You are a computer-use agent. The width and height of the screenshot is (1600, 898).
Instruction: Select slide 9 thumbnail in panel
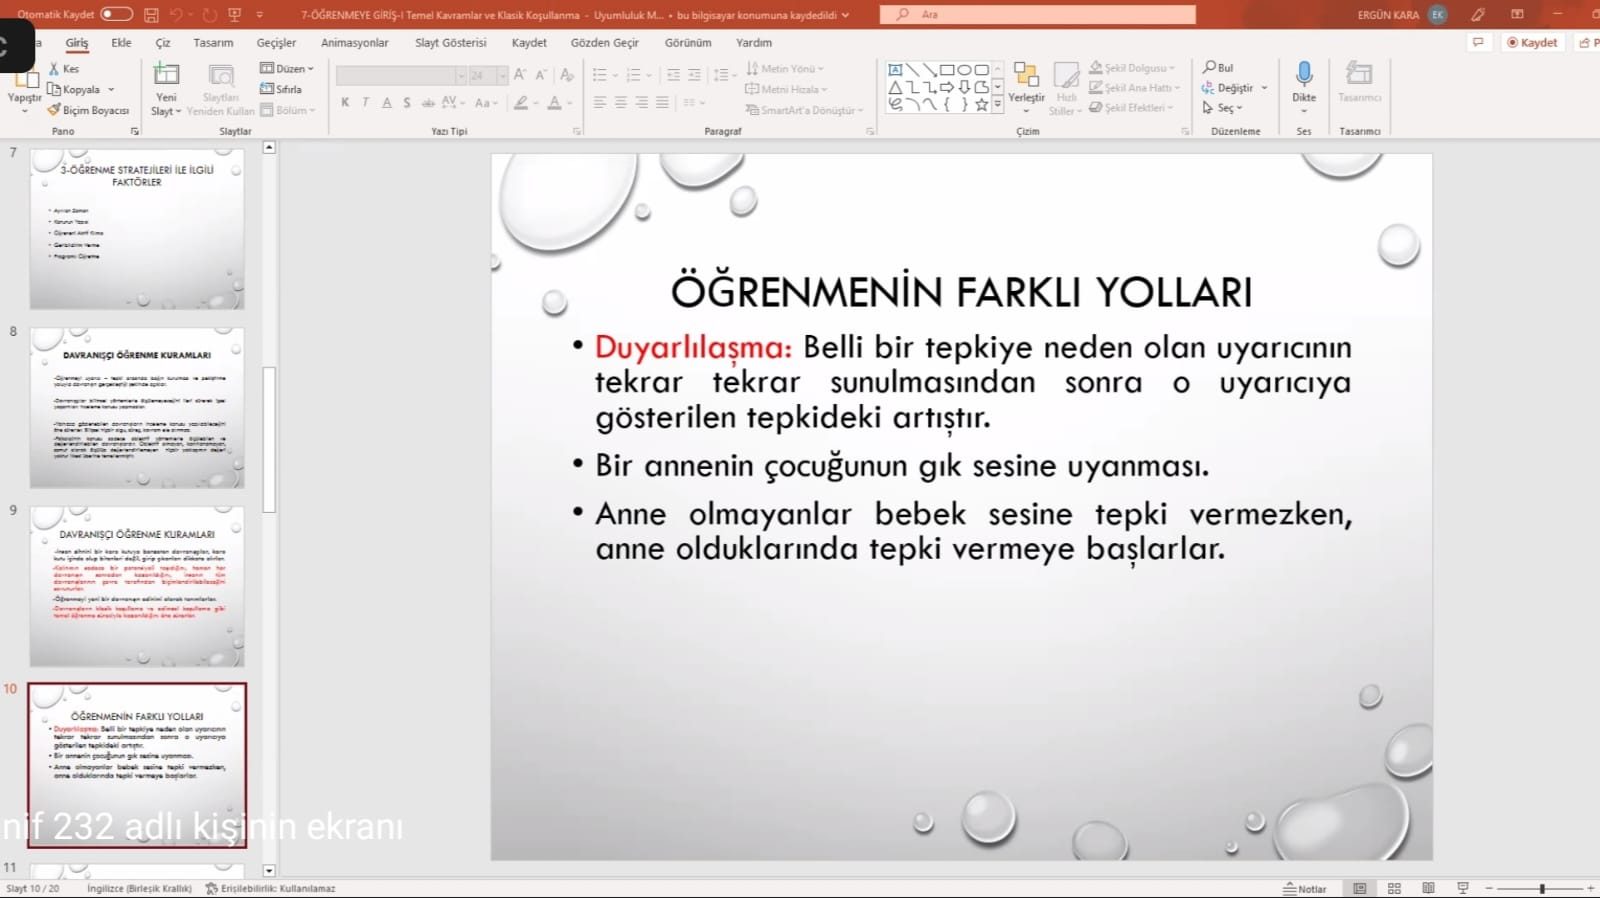click(x=137, y=587)
